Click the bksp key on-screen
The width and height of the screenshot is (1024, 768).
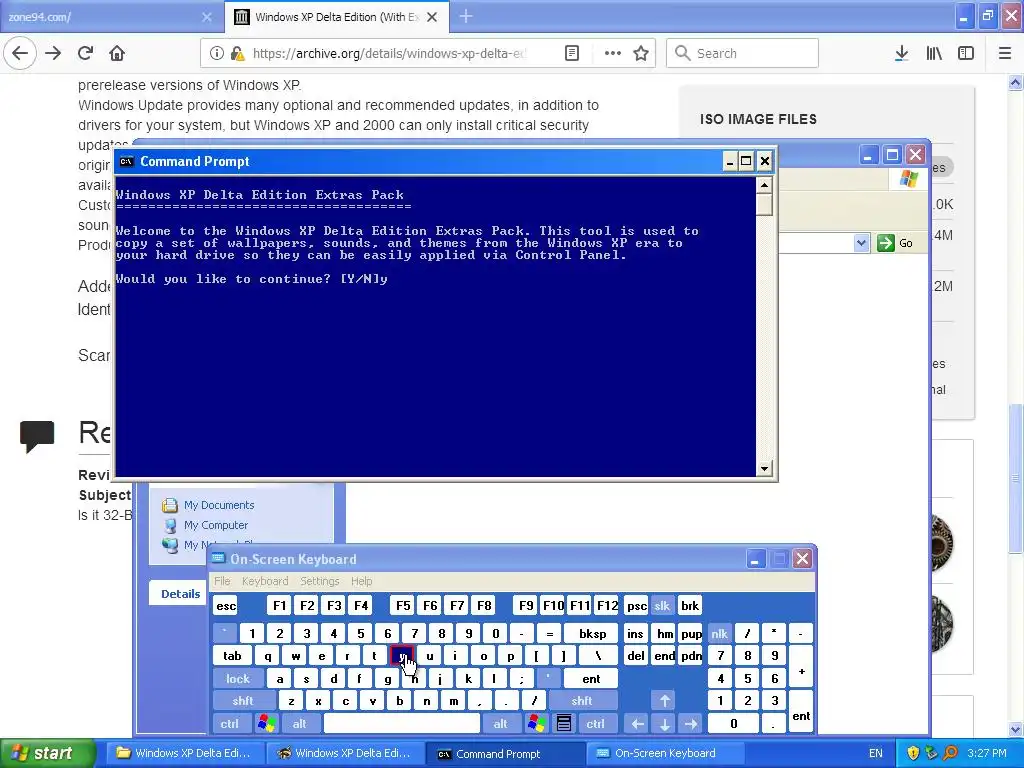point(592,633)
